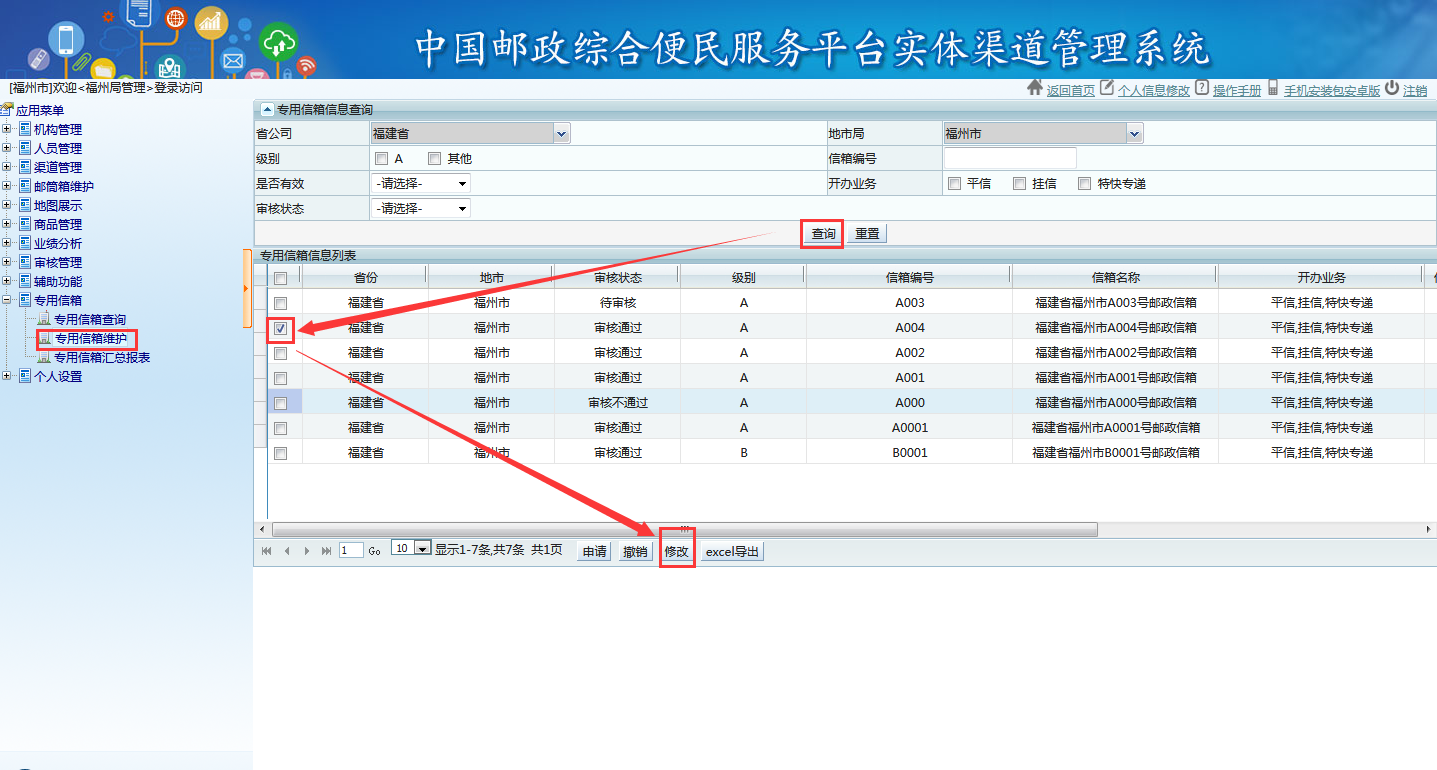
Task: Collapse the 专用信箱 tree node minus sign
Action: (x=7, y=300)
